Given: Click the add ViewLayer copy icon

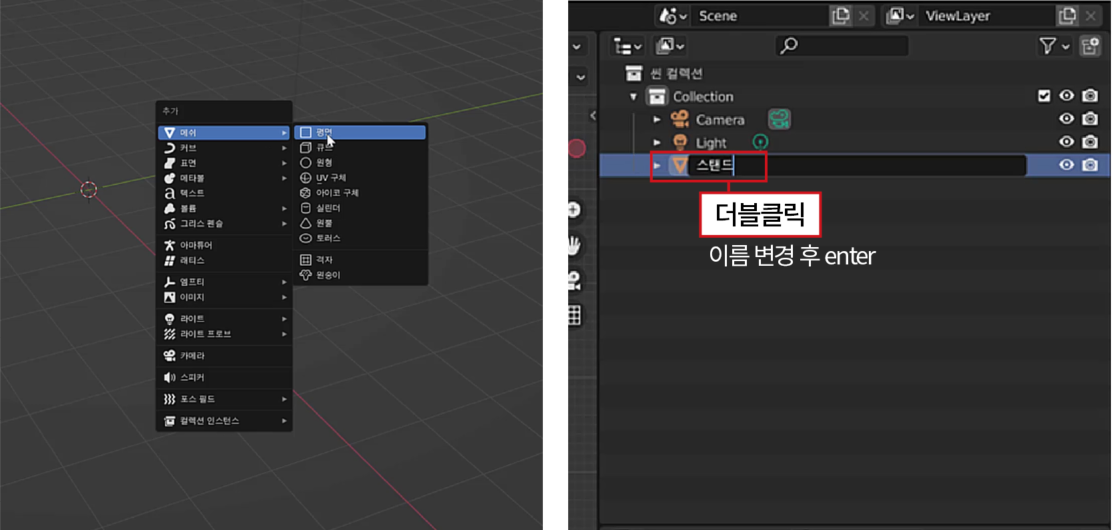Looking at the screenshot, I should [1067, 16].
